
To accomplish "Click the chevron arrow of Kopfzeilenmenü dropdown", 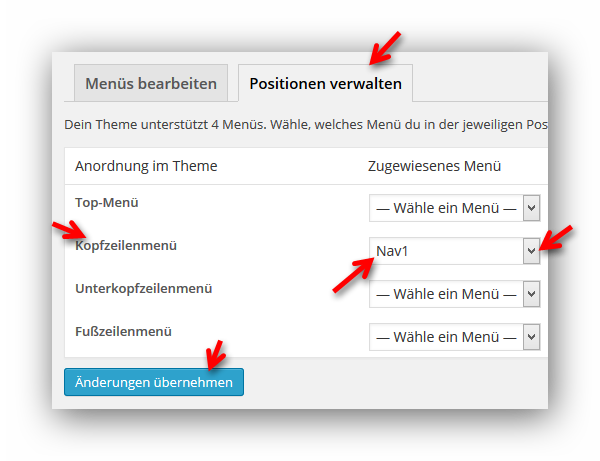I will [531, 251].
